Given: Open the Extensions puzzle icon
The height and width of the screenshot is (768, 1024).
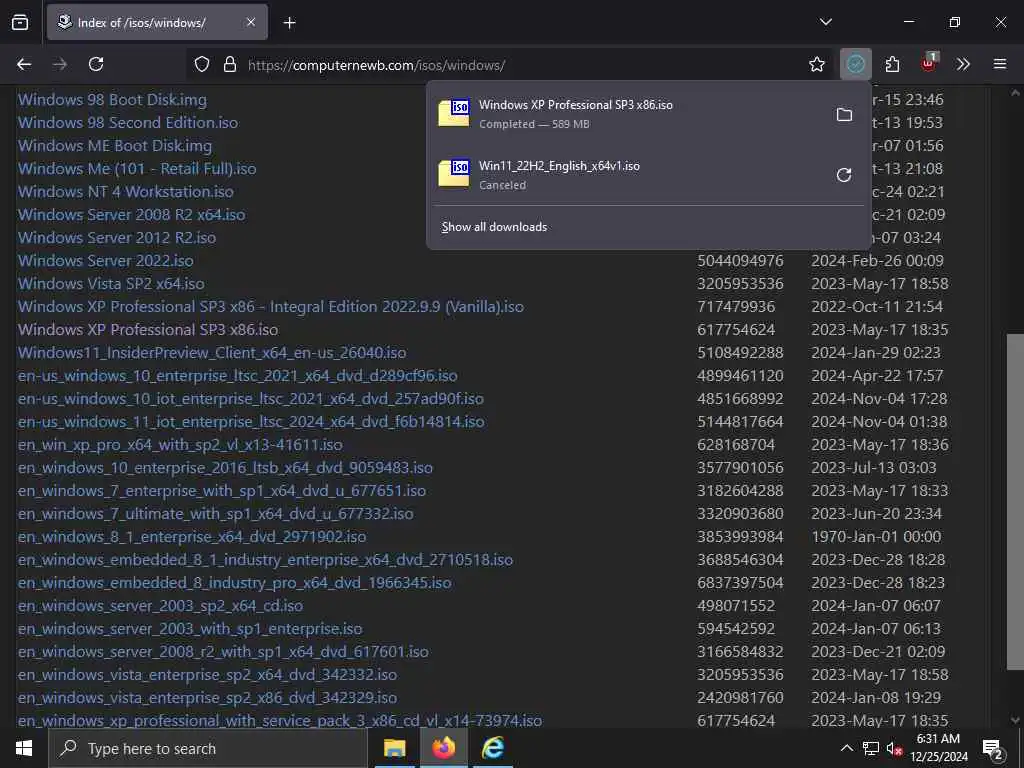Looking at the screenshot, I should (x=892, y=64).
